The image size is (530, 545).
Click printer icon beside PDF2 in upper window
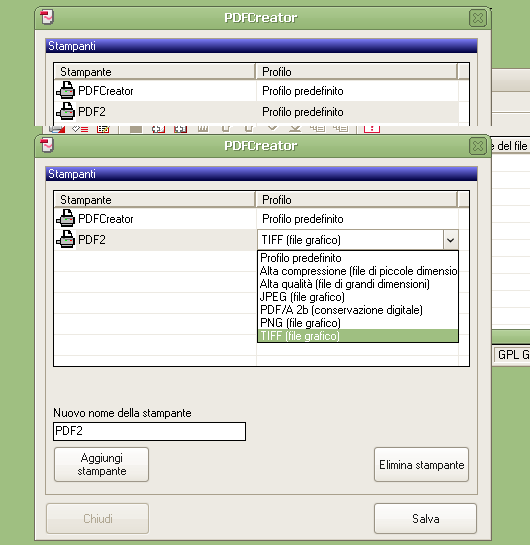tap(65, 112)
